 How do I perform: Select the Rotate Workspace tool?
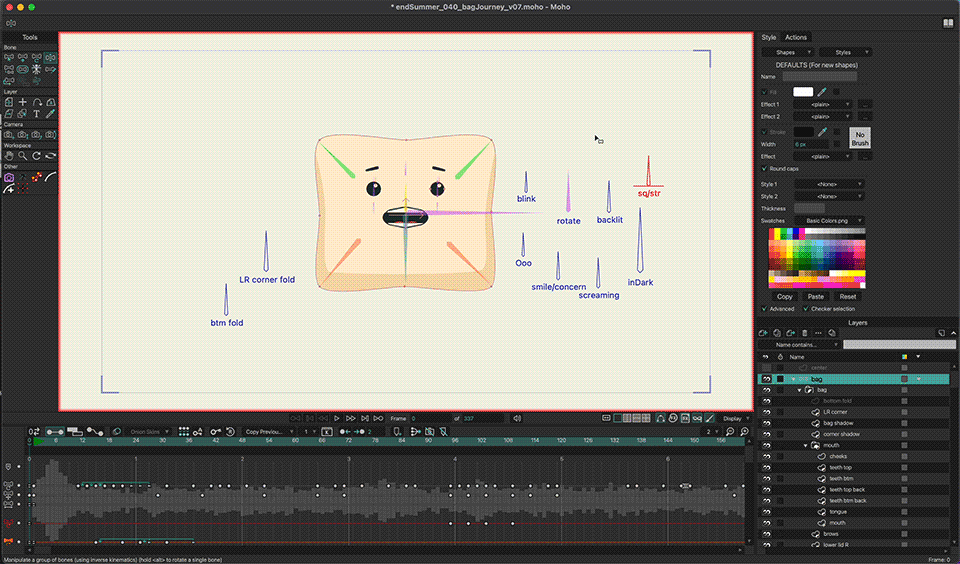click(36, 156)
